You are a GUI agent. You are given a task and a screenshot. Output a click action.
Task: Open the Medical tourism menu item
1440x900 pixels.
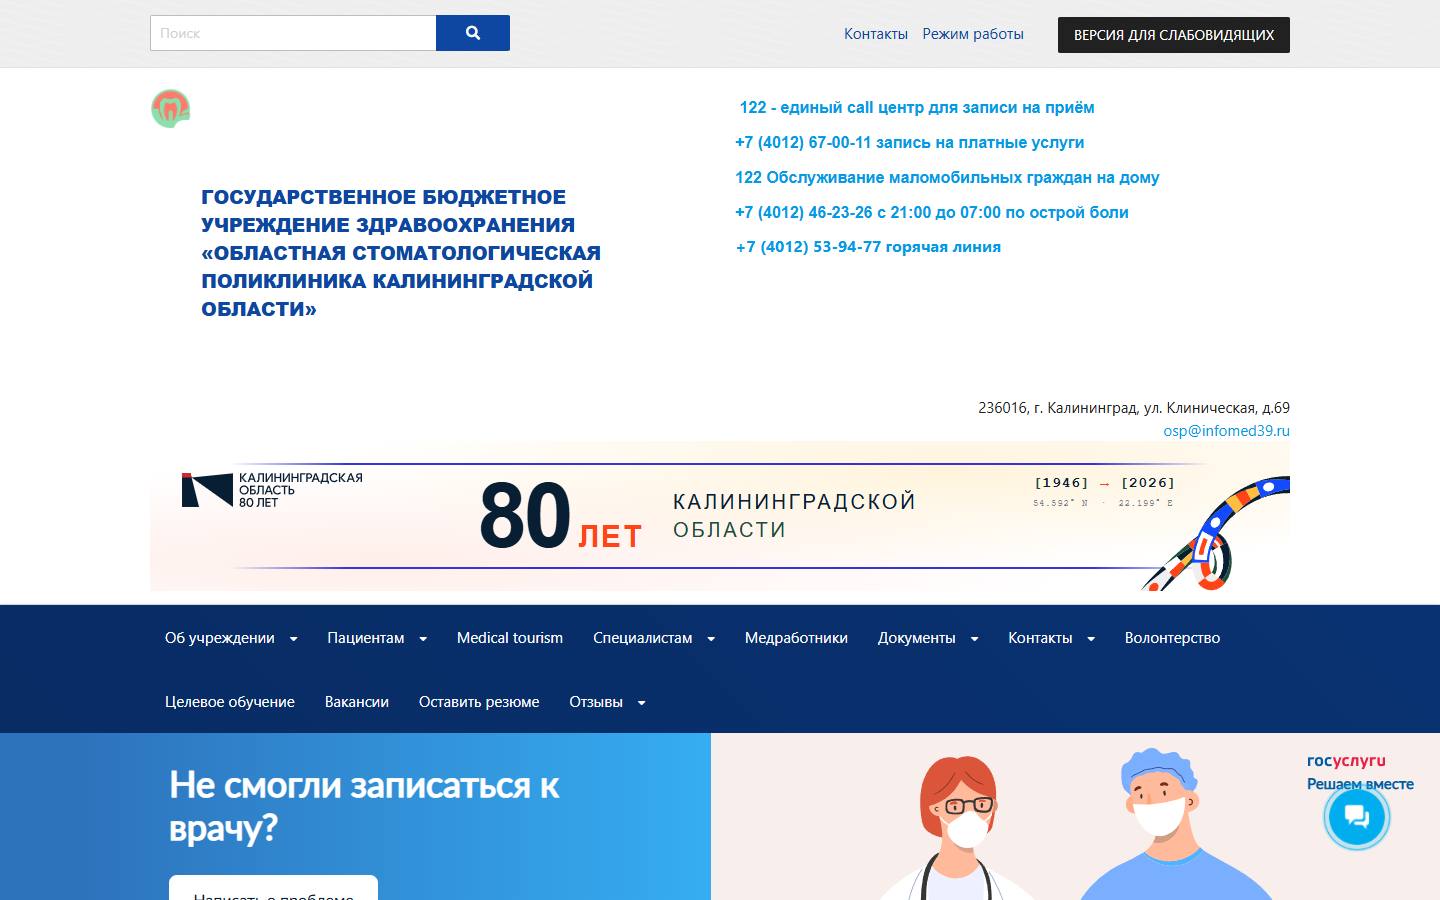(510, 638)
